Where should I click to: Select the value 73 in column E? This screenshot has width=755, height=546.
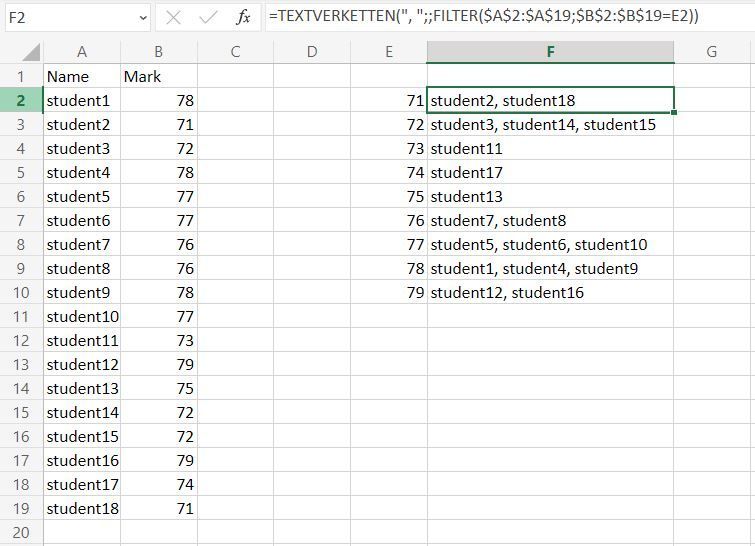coord(389,148)
